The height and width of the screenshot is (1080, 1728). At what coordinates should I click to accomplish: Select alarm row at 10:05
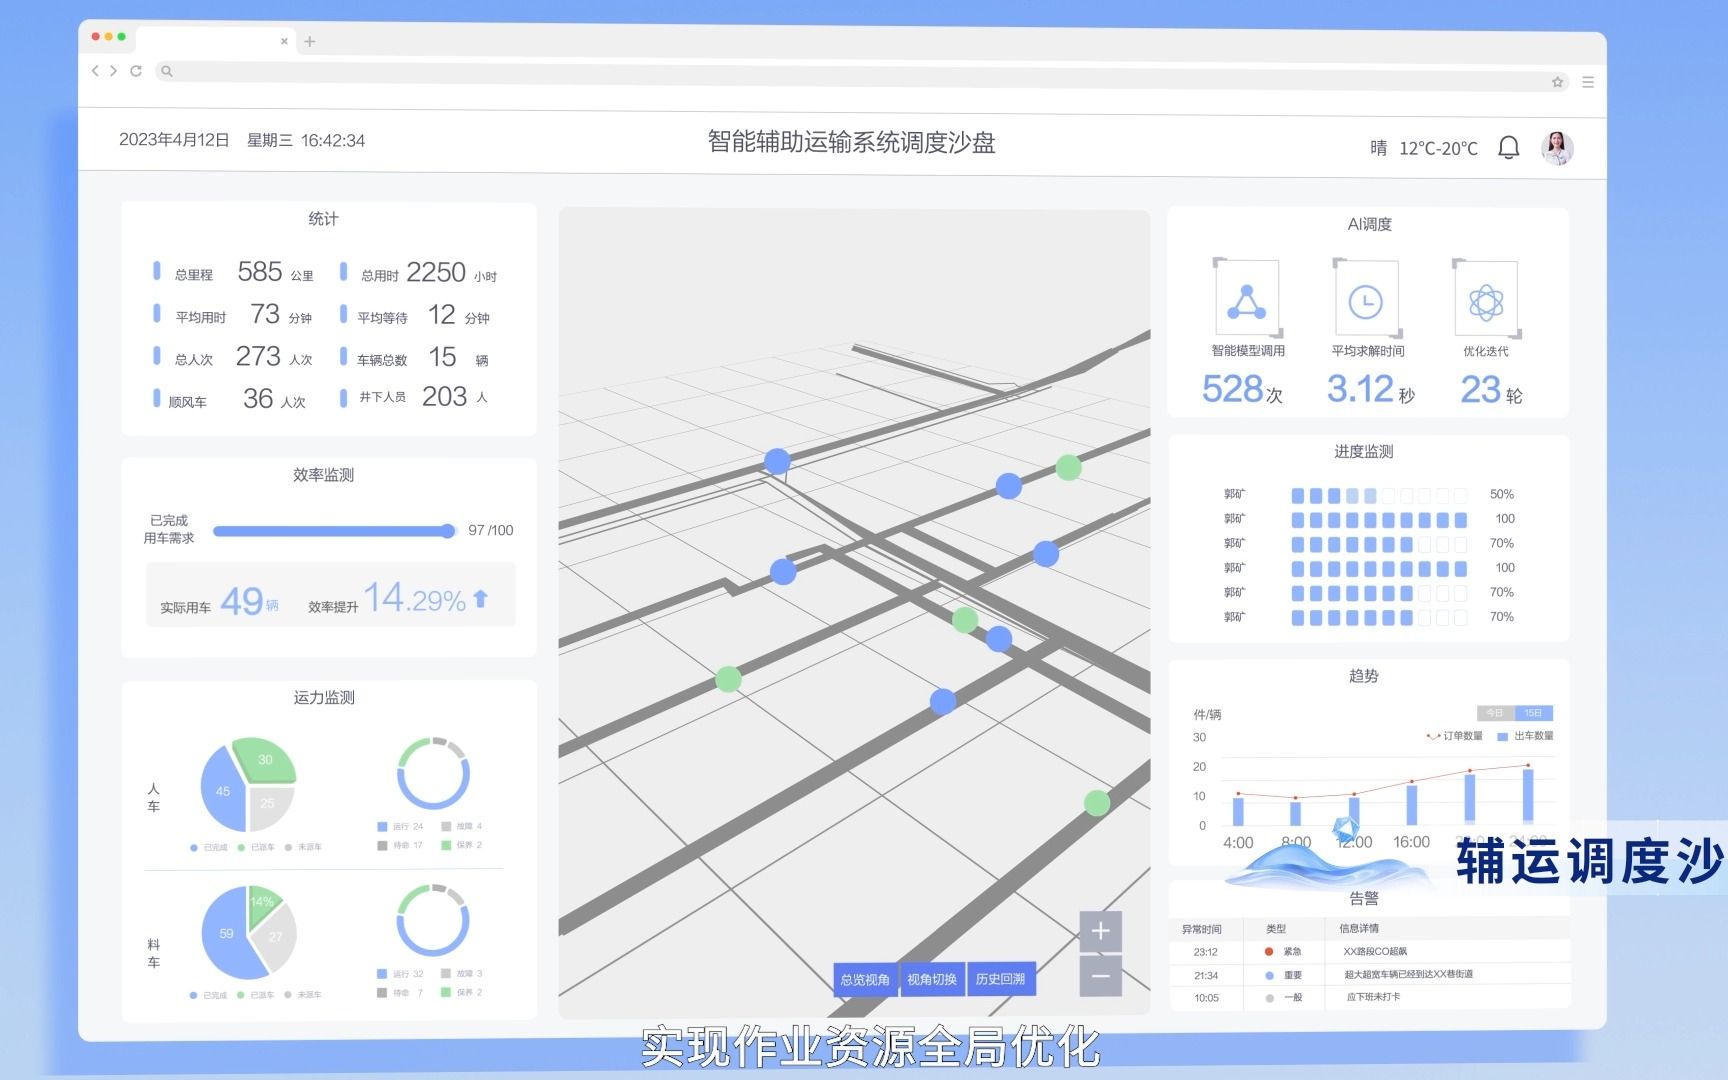tap(1369, 998)
